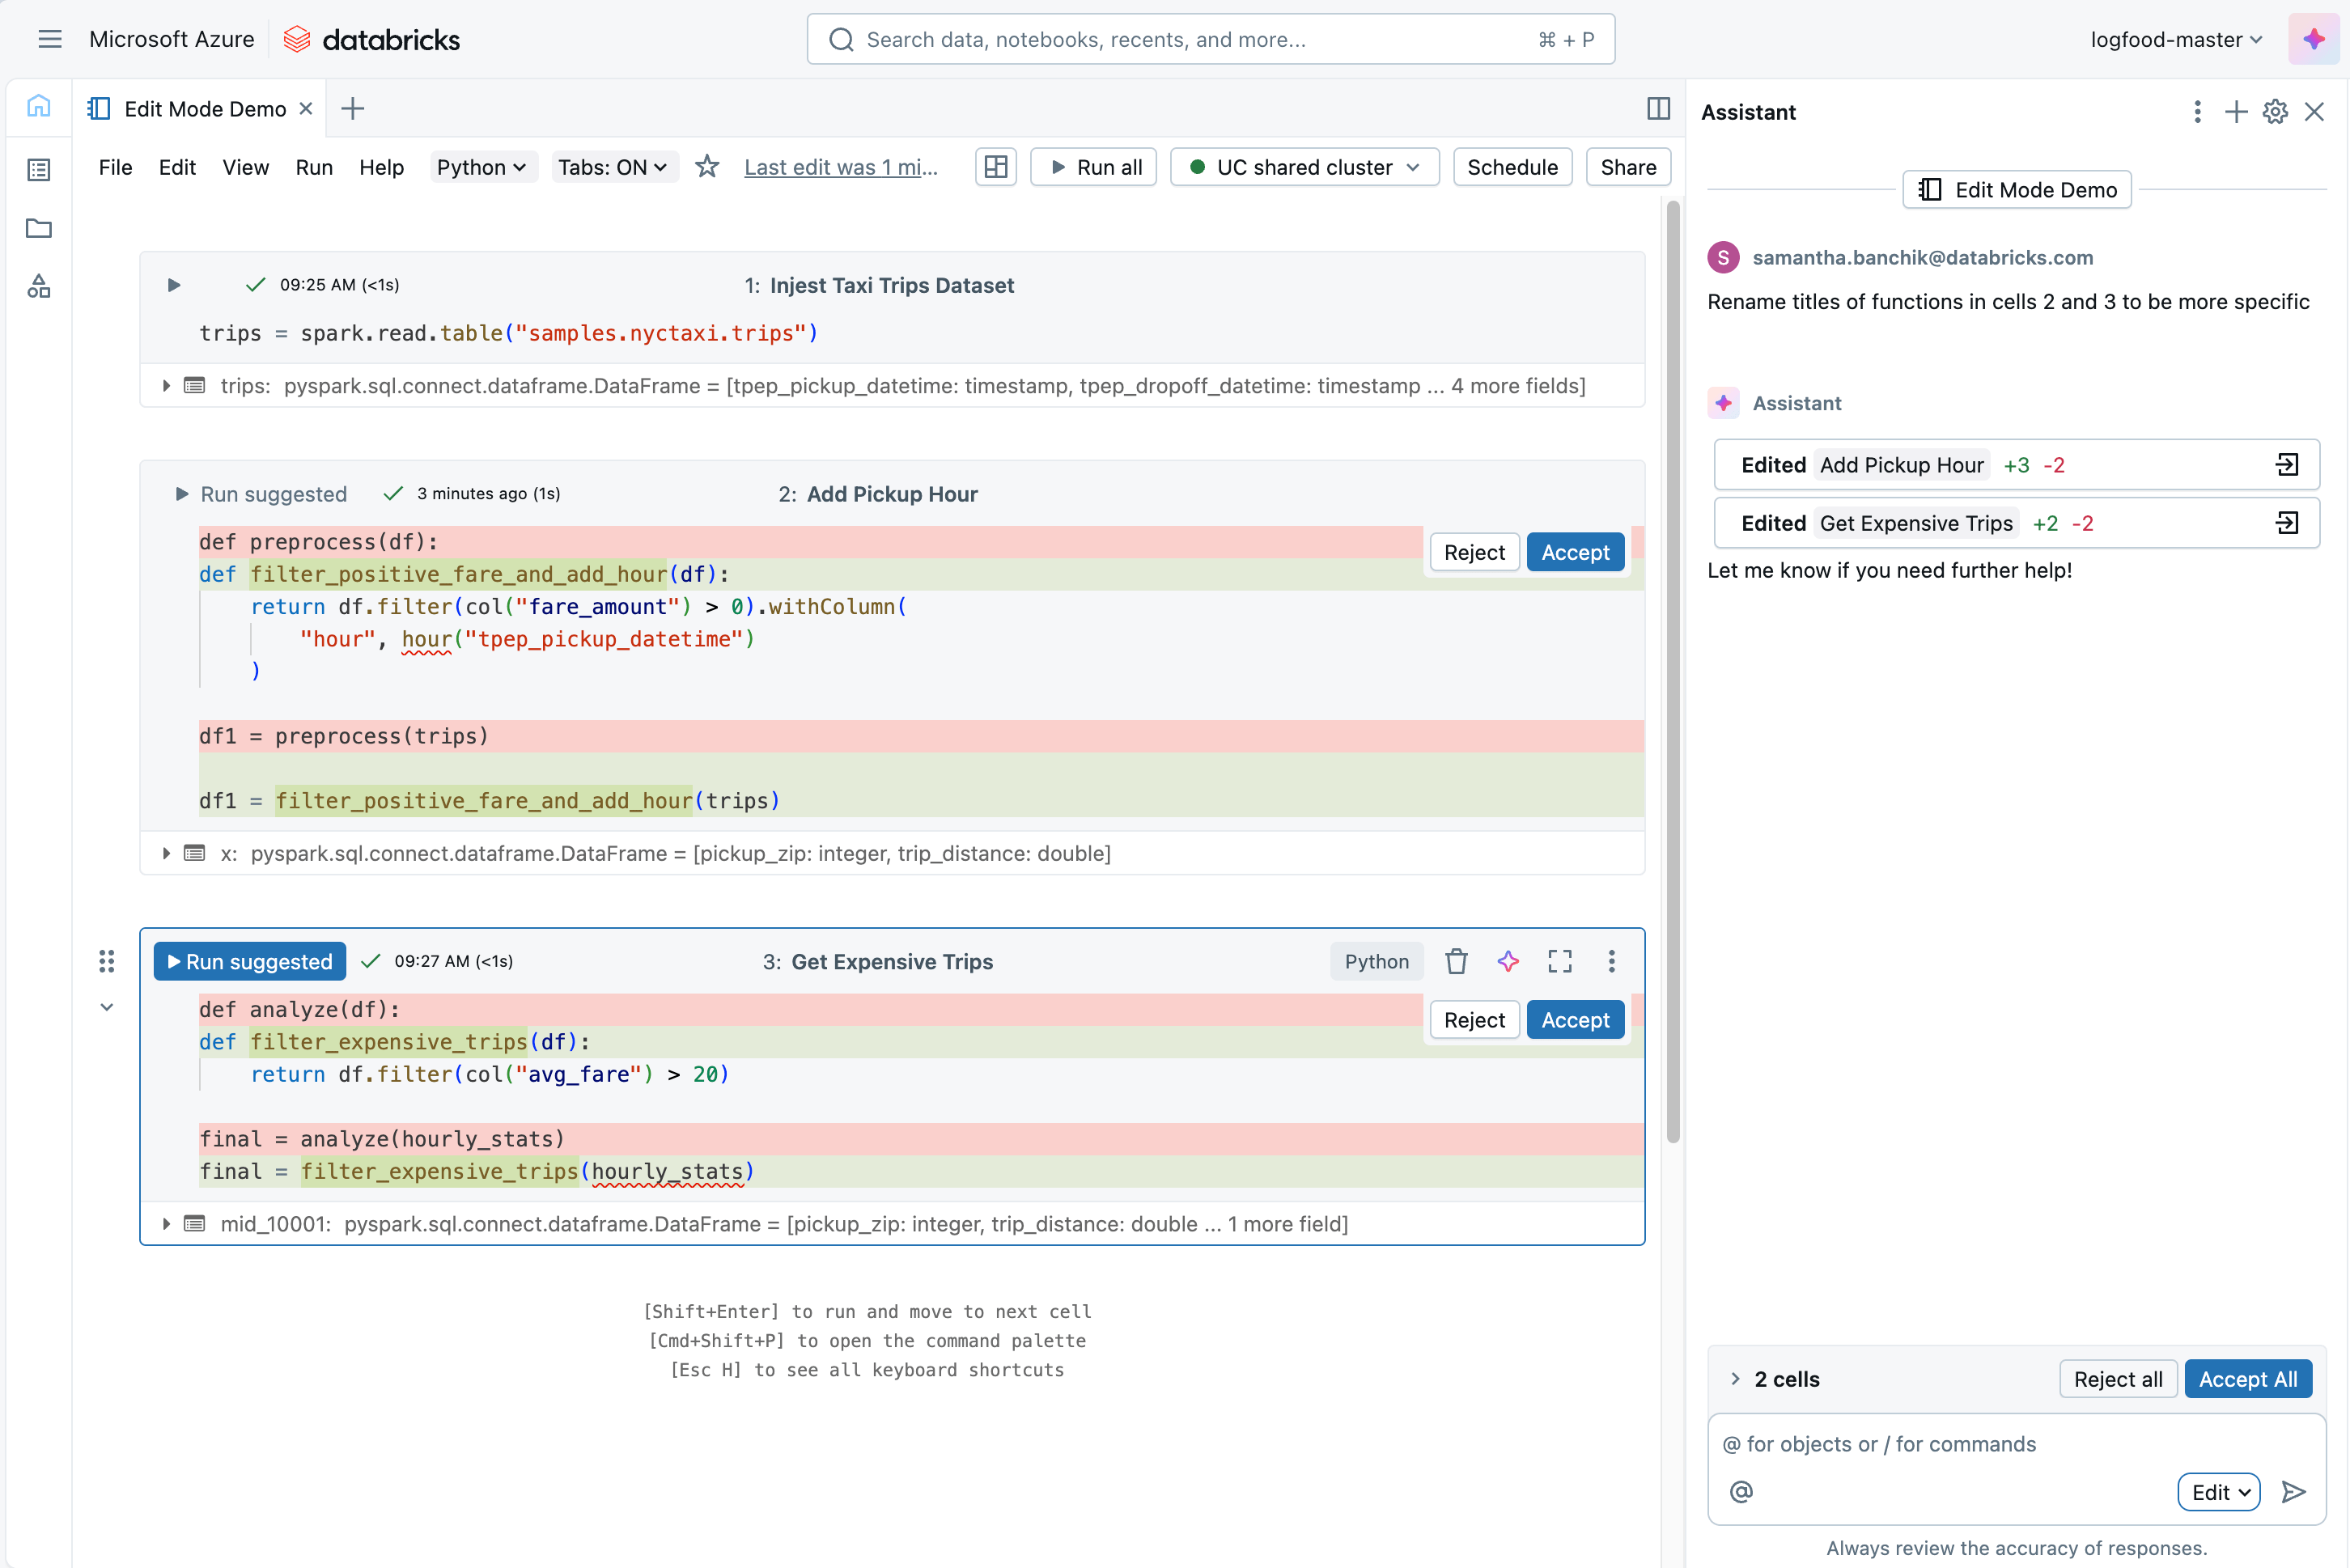2350x1568 pixels.
Task: Click the notebook vertical scrollbar
Action: pyautogui.click(x=1672, y=670)
